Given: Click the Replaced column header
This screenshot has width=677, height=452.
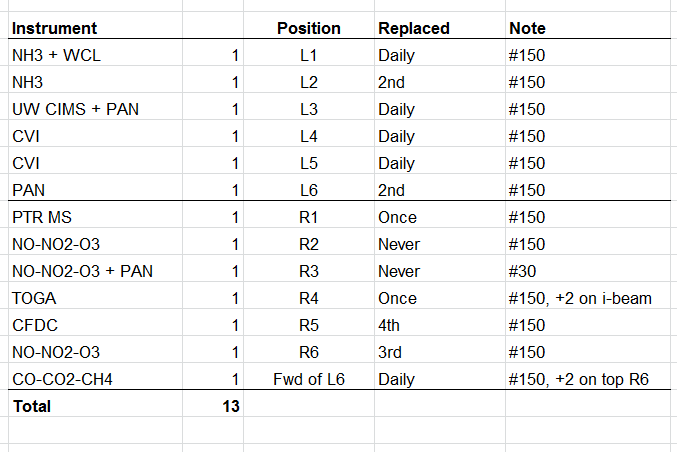Looking at the screenshot, I should 413,29.
